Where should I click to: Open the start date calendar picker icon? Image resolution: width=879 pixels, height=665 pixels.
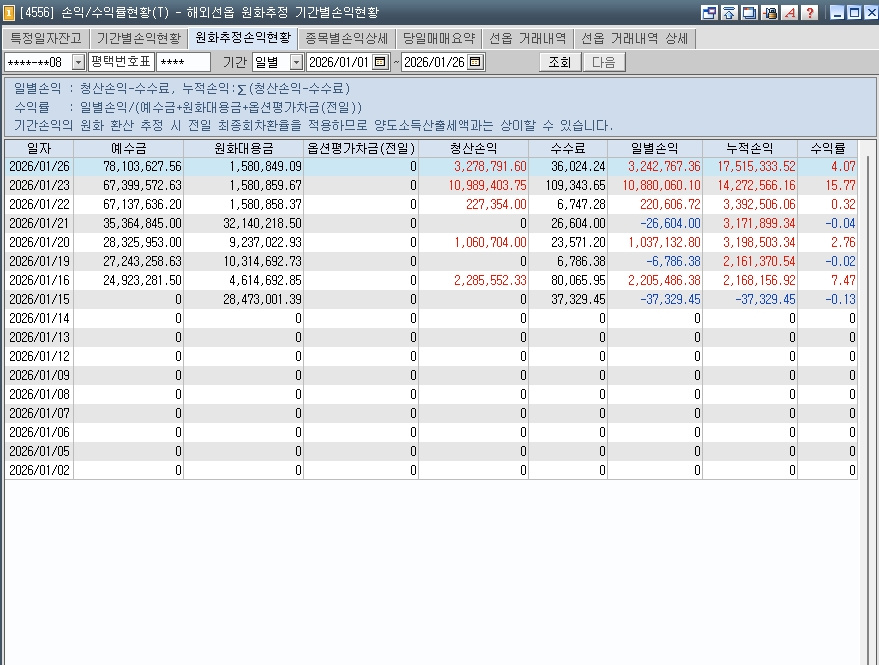(380, 62)
